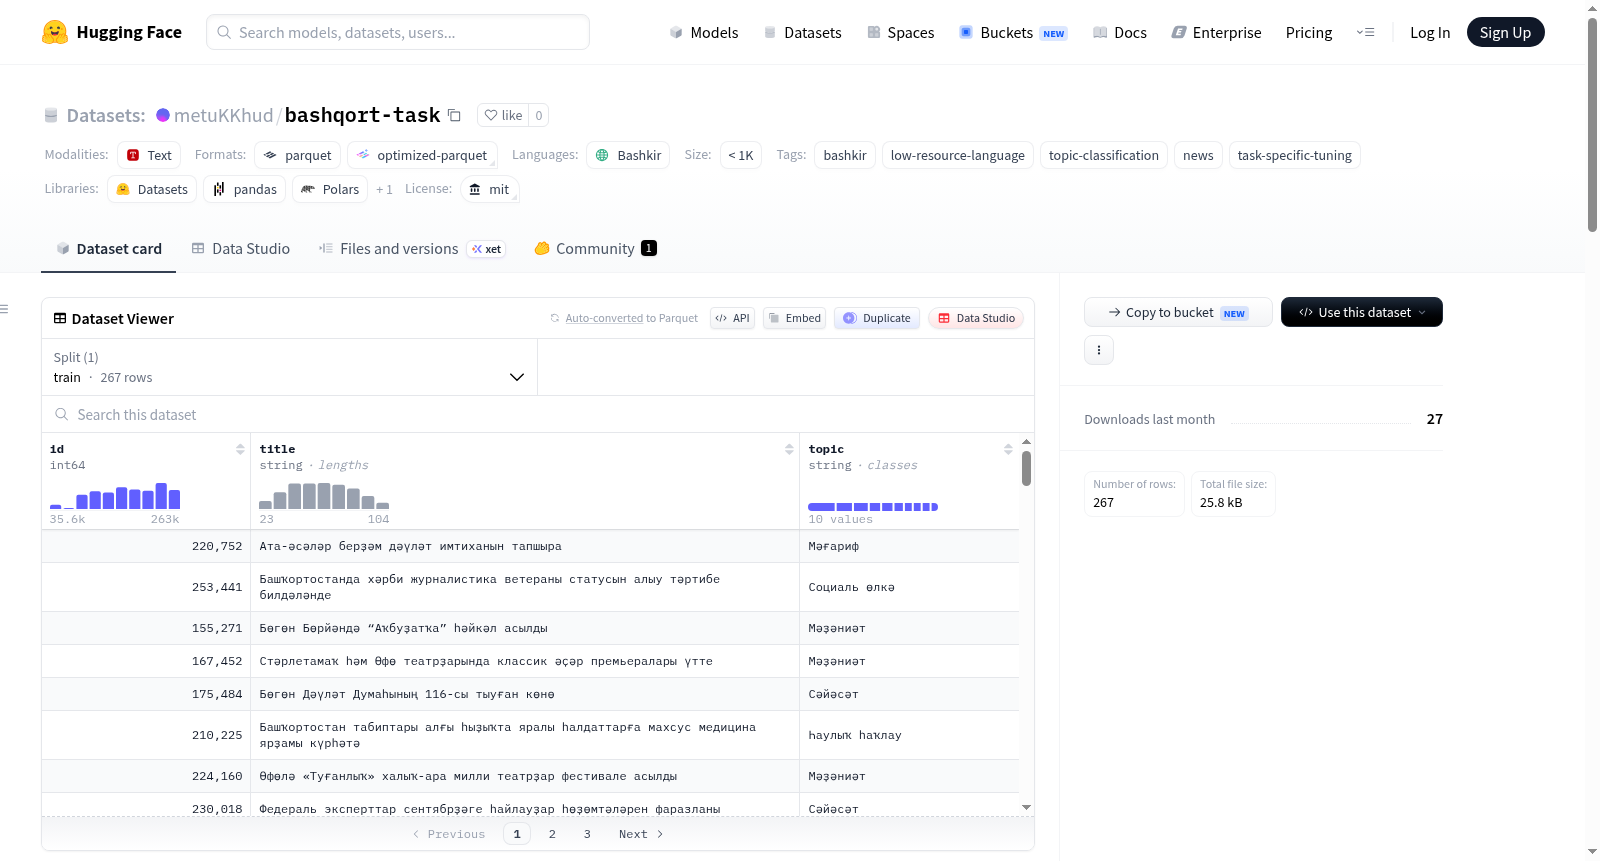Select the Datasets library tag
1600x861 pixels.
click(x=152, y=189)
